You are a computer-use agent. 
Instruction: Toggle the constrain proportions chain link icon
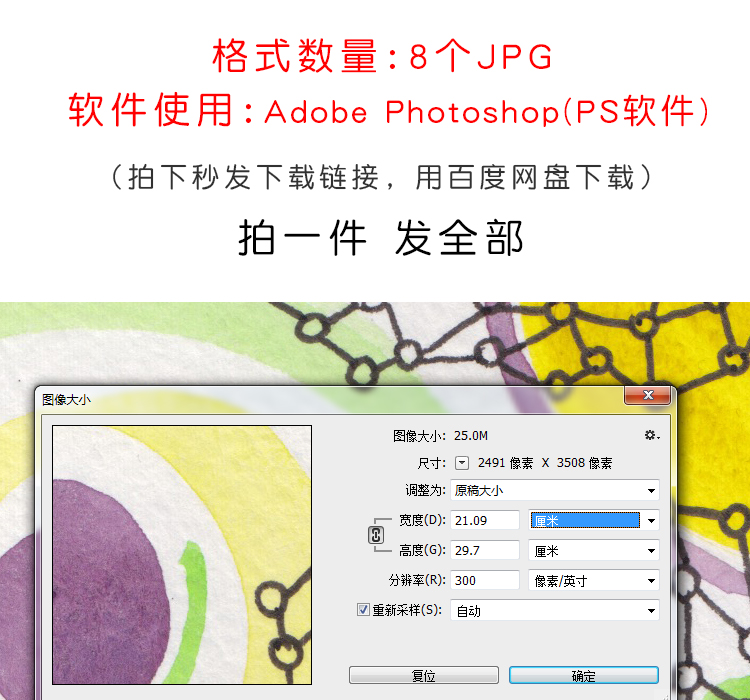pos(376,535)
